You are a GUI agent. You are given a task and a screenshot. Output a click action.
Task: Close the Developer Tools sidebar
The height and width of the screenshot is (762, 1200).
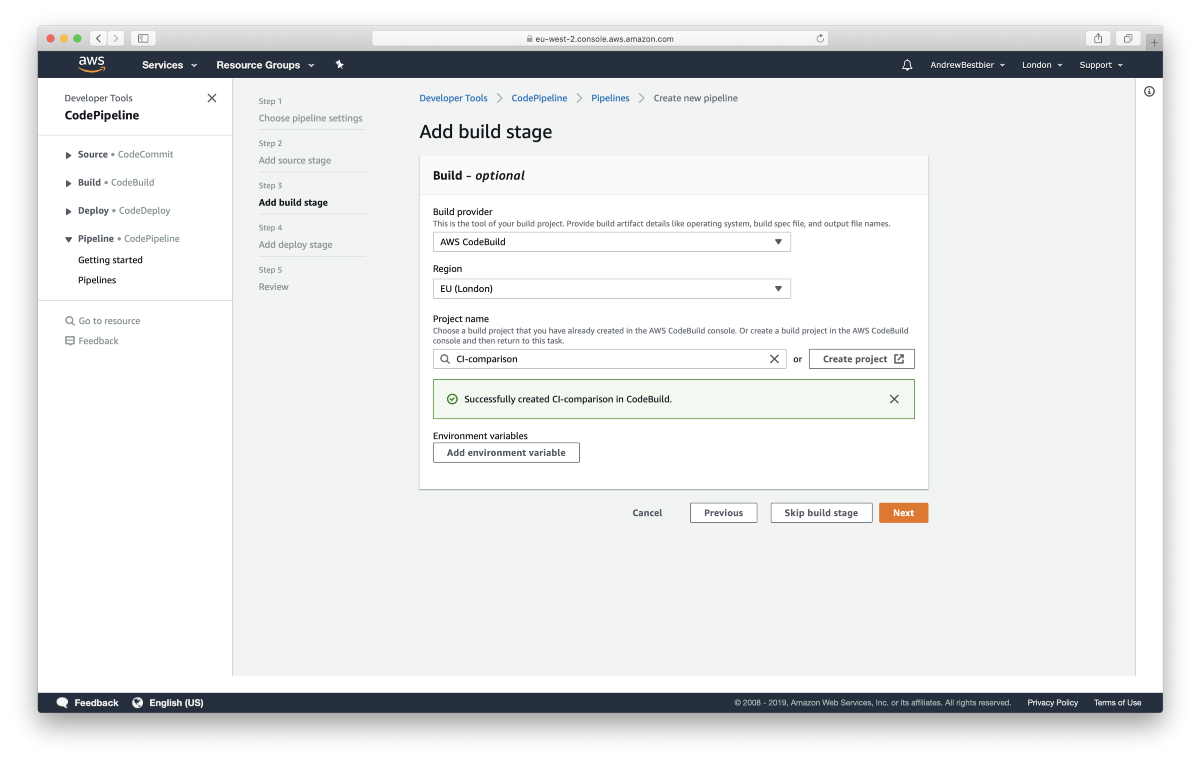pyautogui.click(x=211, y=98)
